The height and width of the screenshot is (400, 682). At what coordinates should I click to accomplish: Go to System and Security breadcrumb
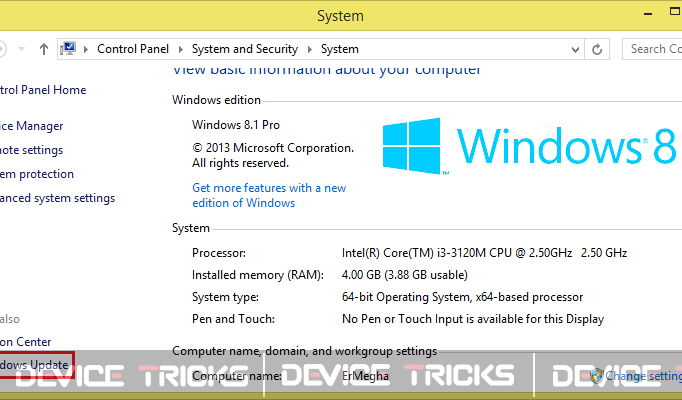(245, 49)
